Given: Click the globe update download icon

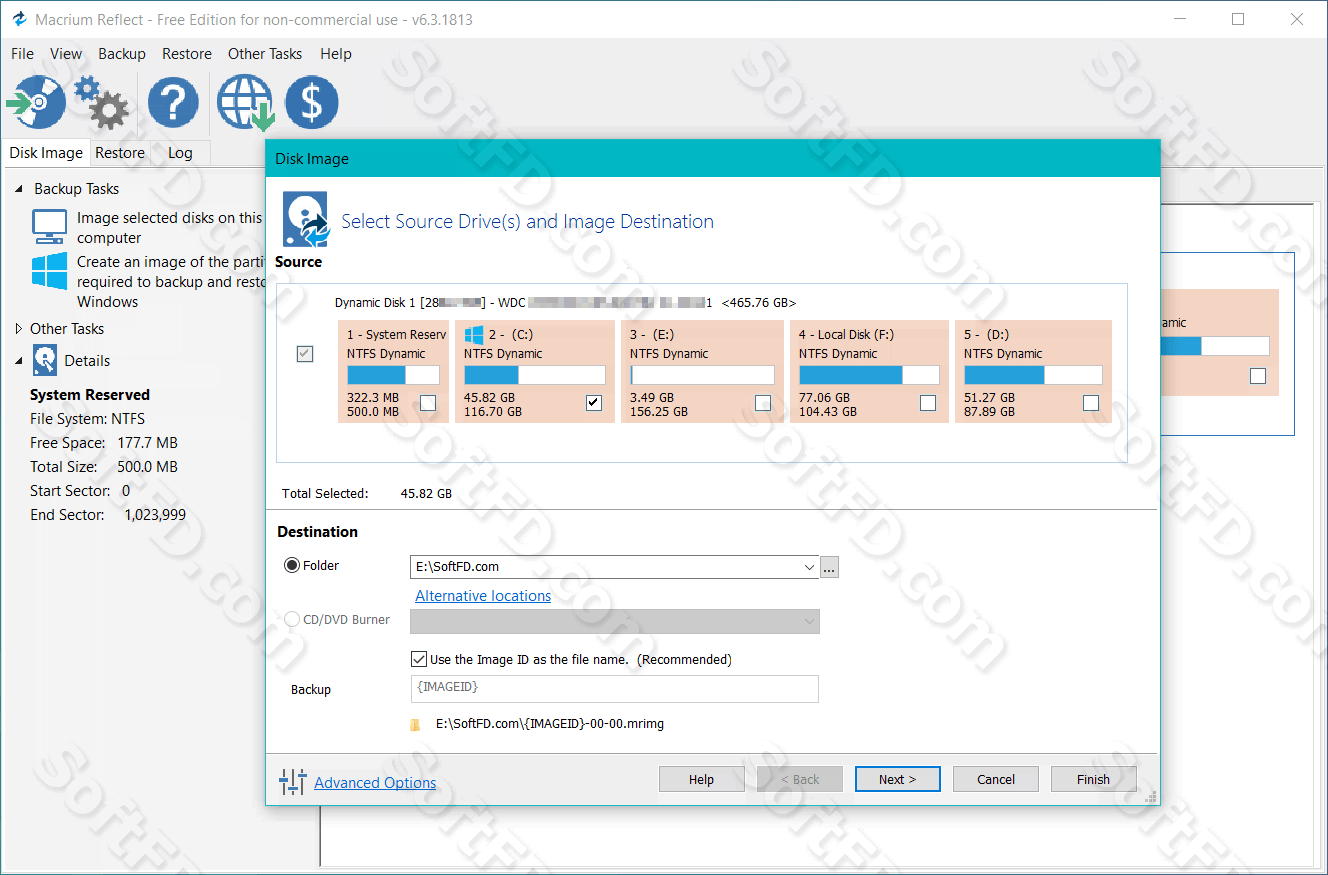Looking at the screenshot, I should 245,102.
